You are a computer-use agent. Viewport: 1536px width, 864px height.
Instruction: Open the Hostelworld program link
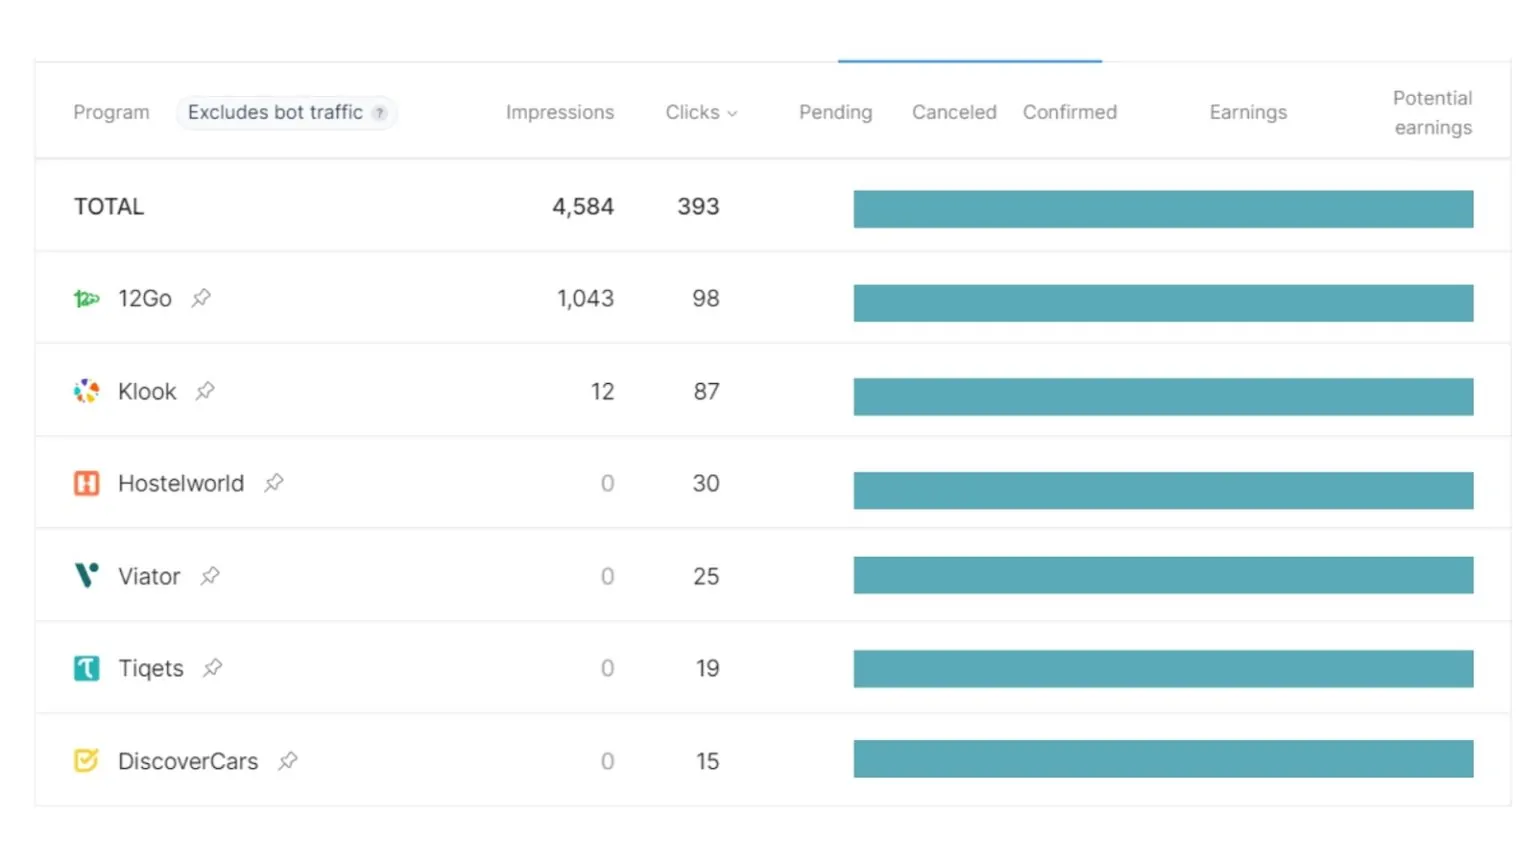click(181, 484)
